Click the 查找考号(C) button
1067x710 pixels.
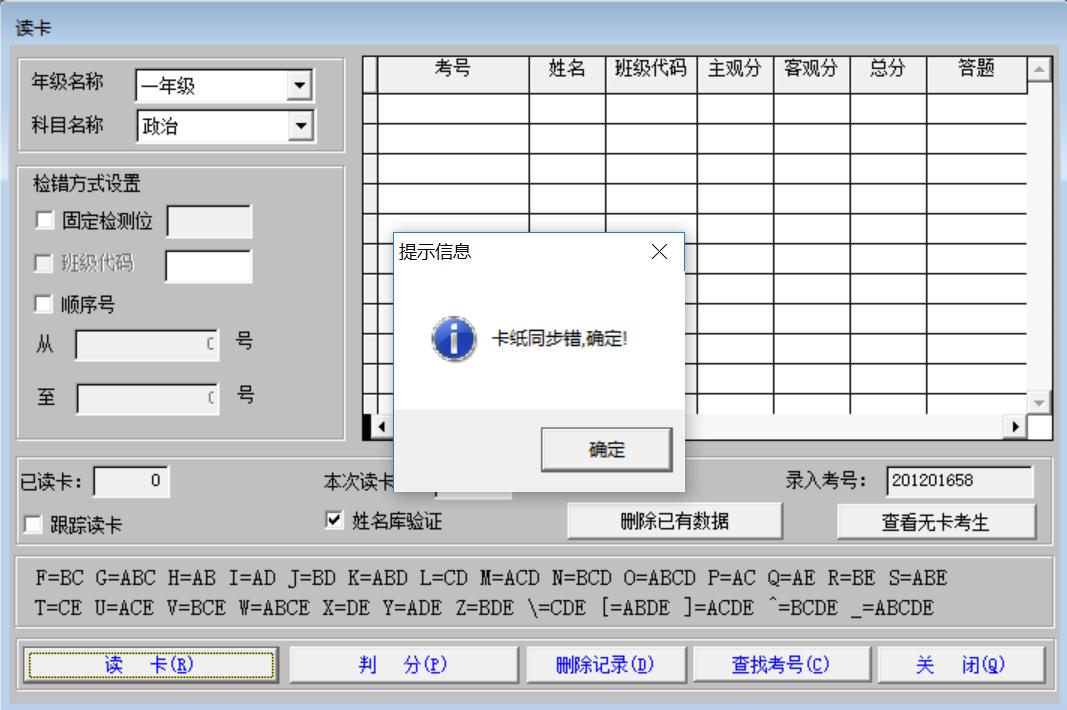(x=781, y=664)
